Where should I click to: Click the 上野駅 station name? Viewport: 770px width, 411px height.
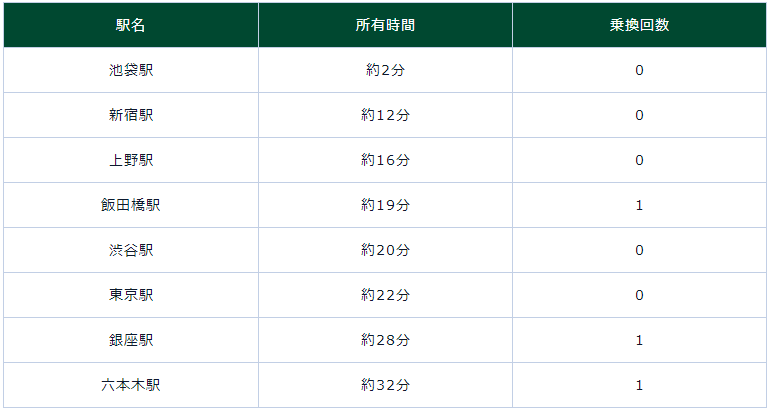click(131, 160)
